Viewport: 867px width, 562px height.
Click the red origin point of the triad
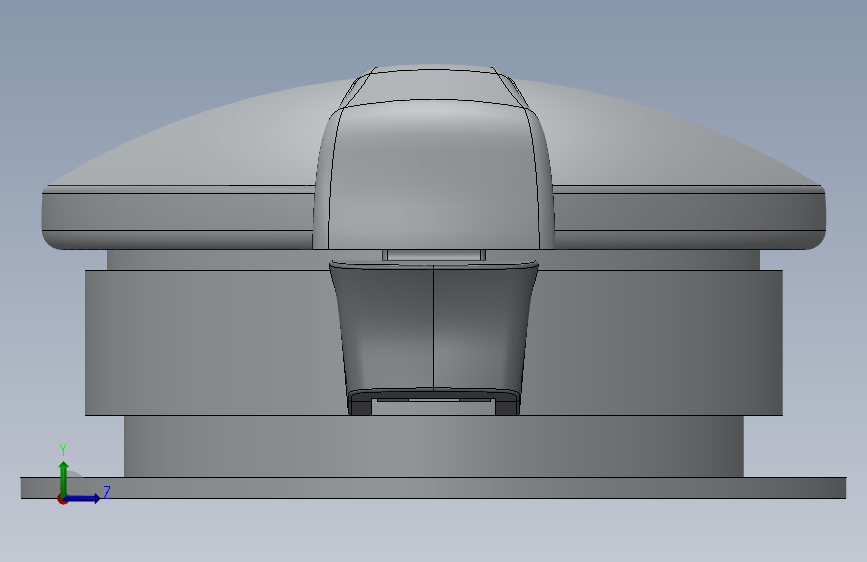tap(62, 499)
